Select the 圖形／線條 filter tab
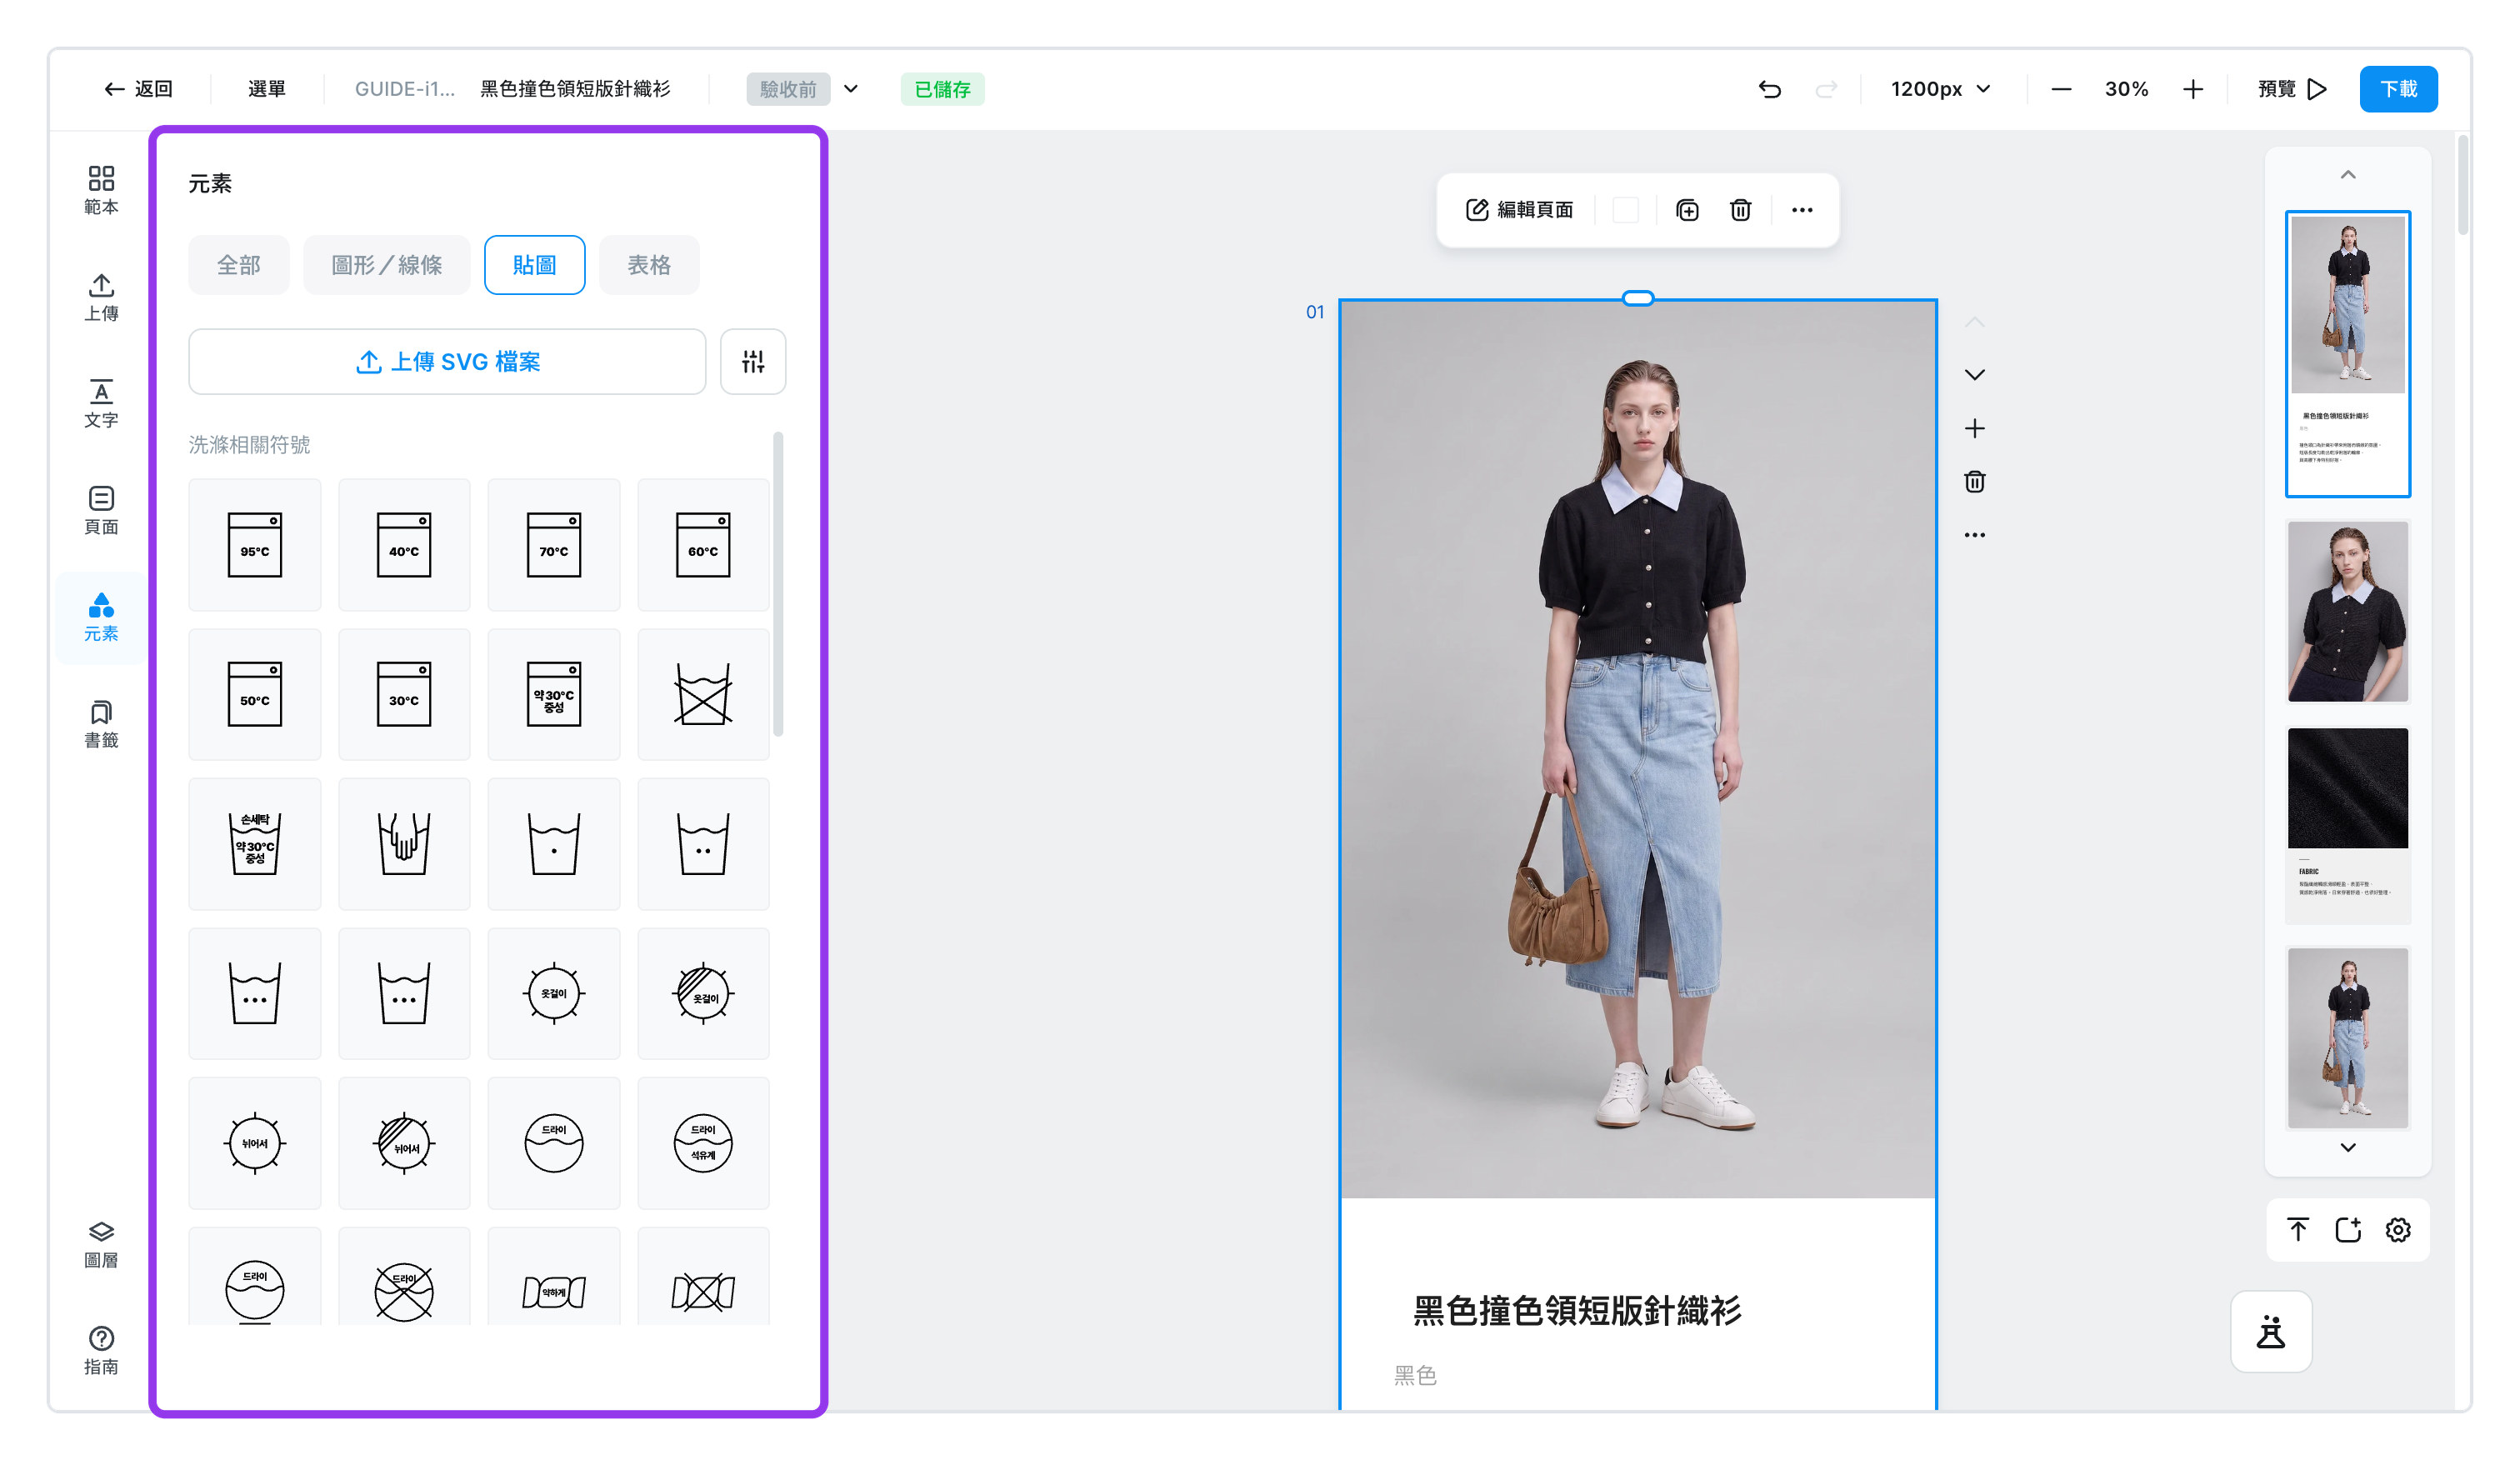This screenshot has height=1460, width=2520. coord(387,265)
